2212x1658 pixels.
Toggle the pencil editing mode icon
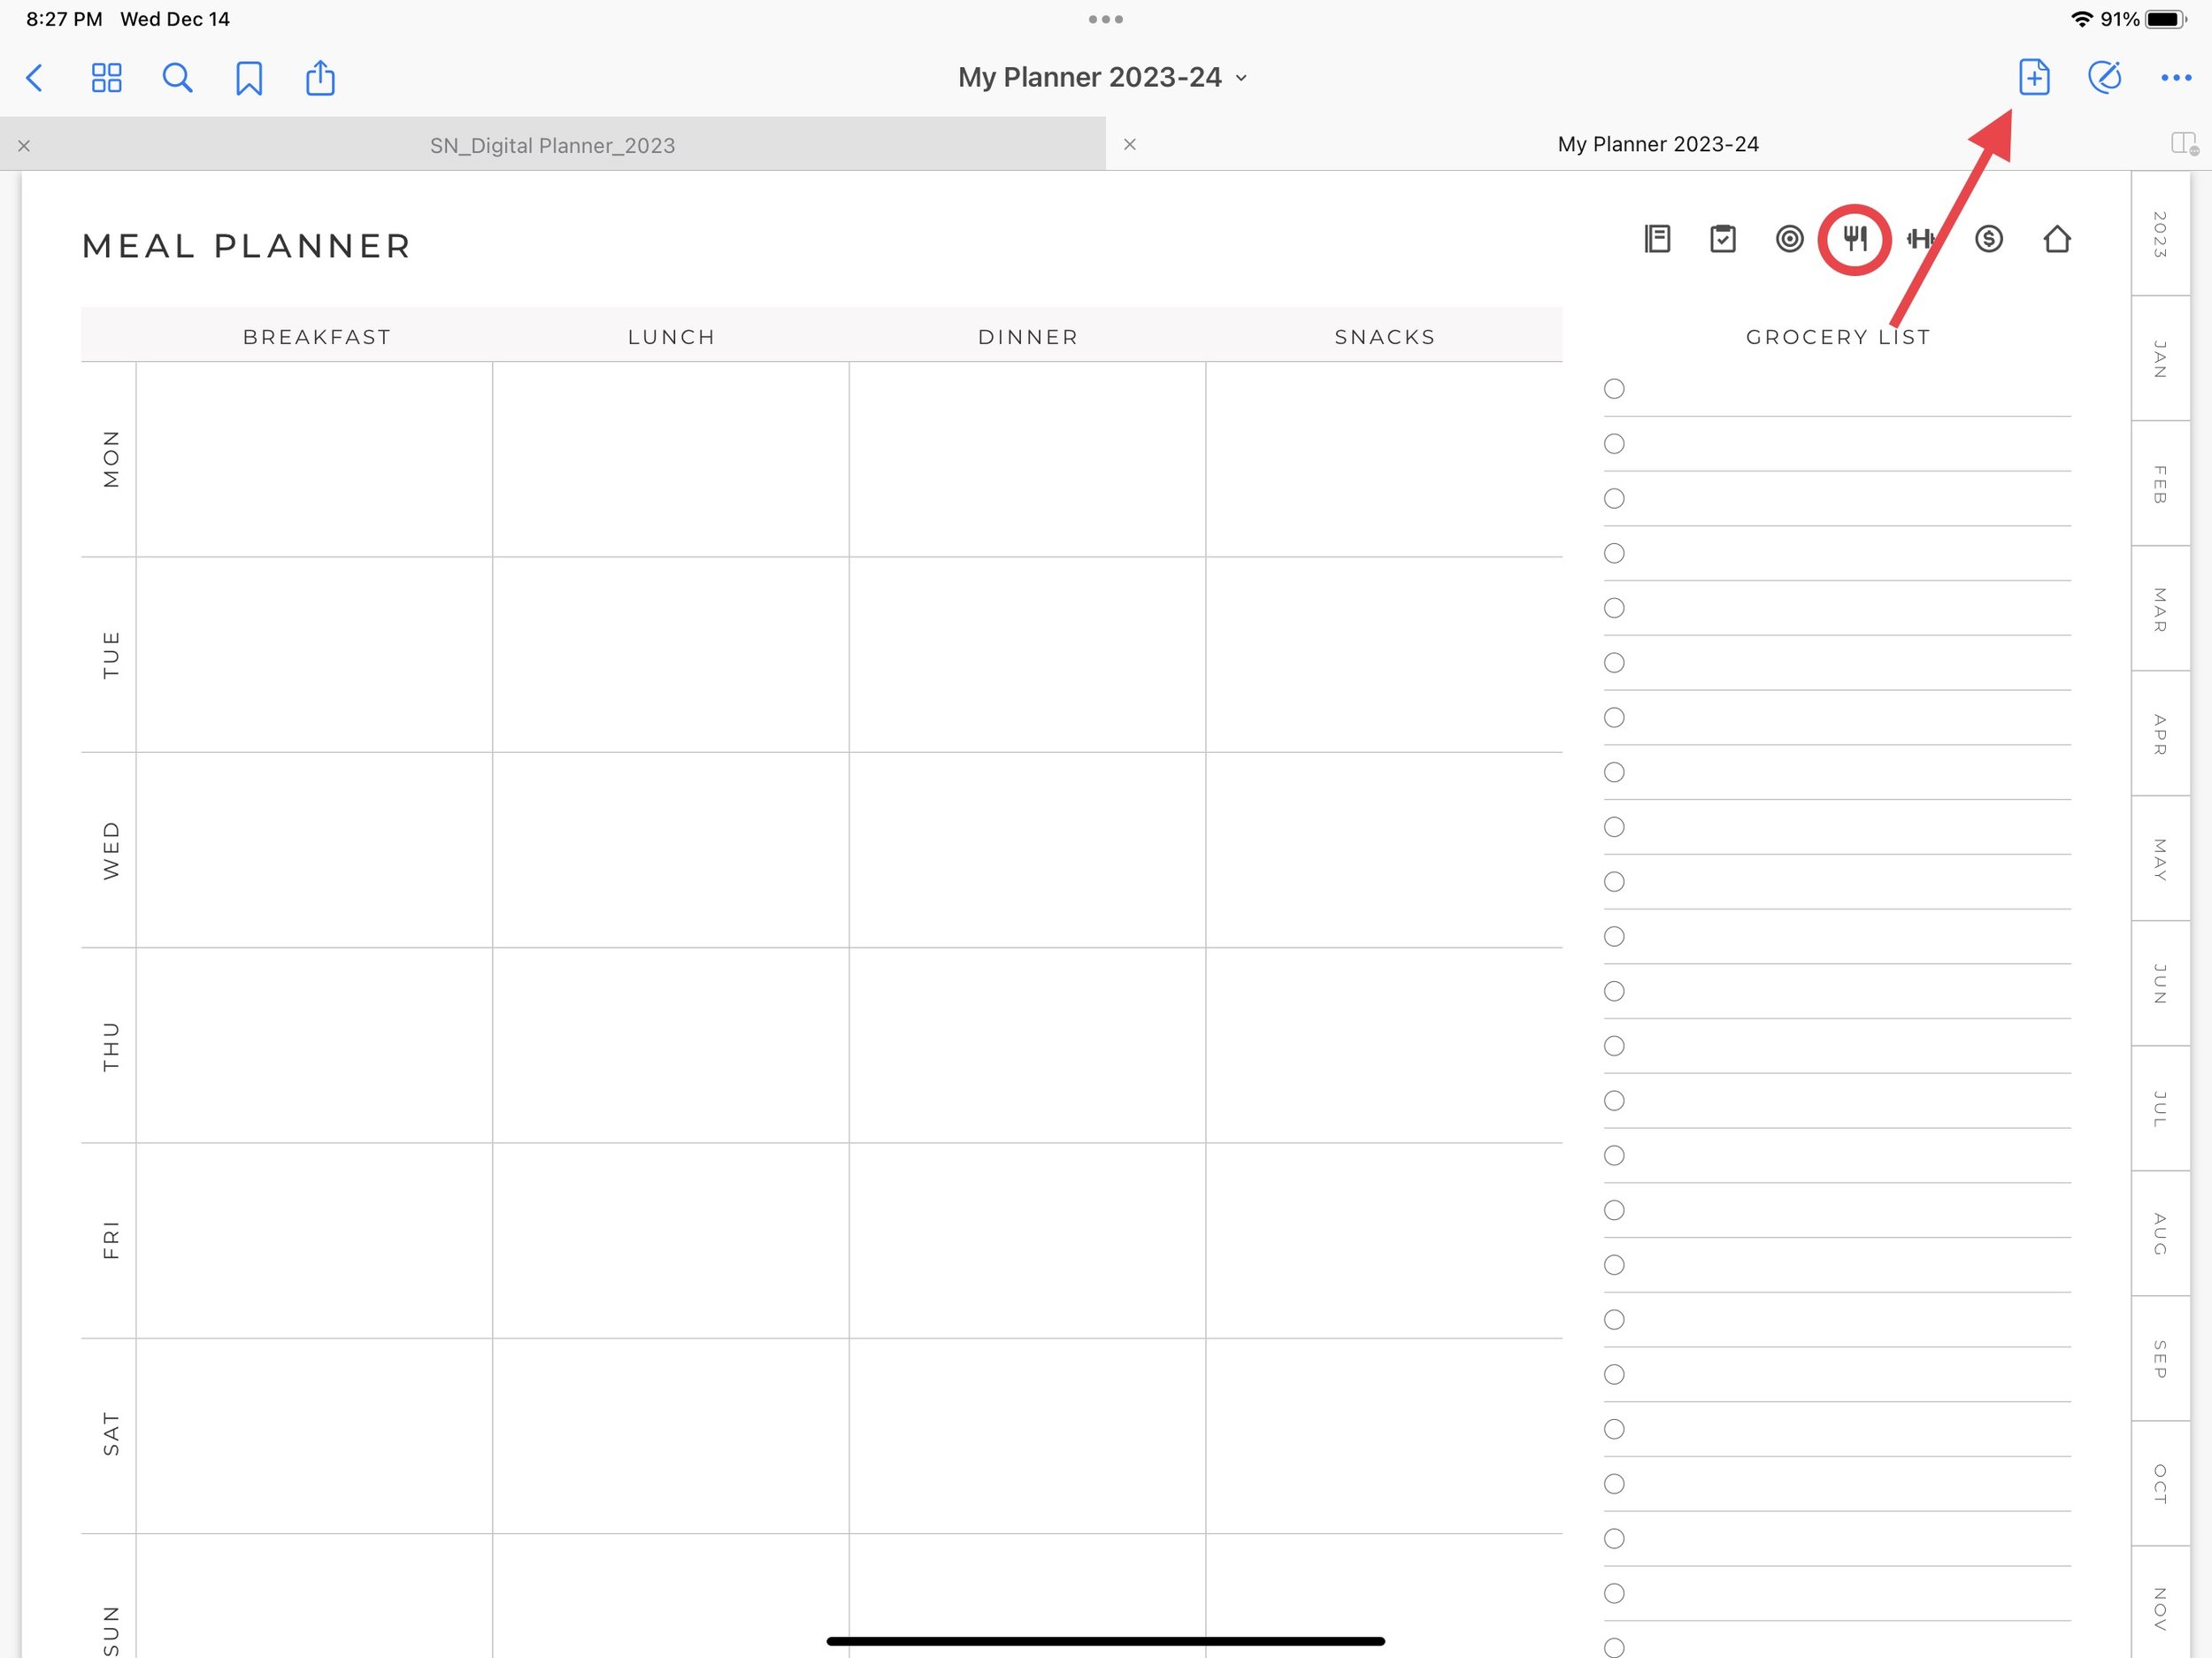point(2105,77)
